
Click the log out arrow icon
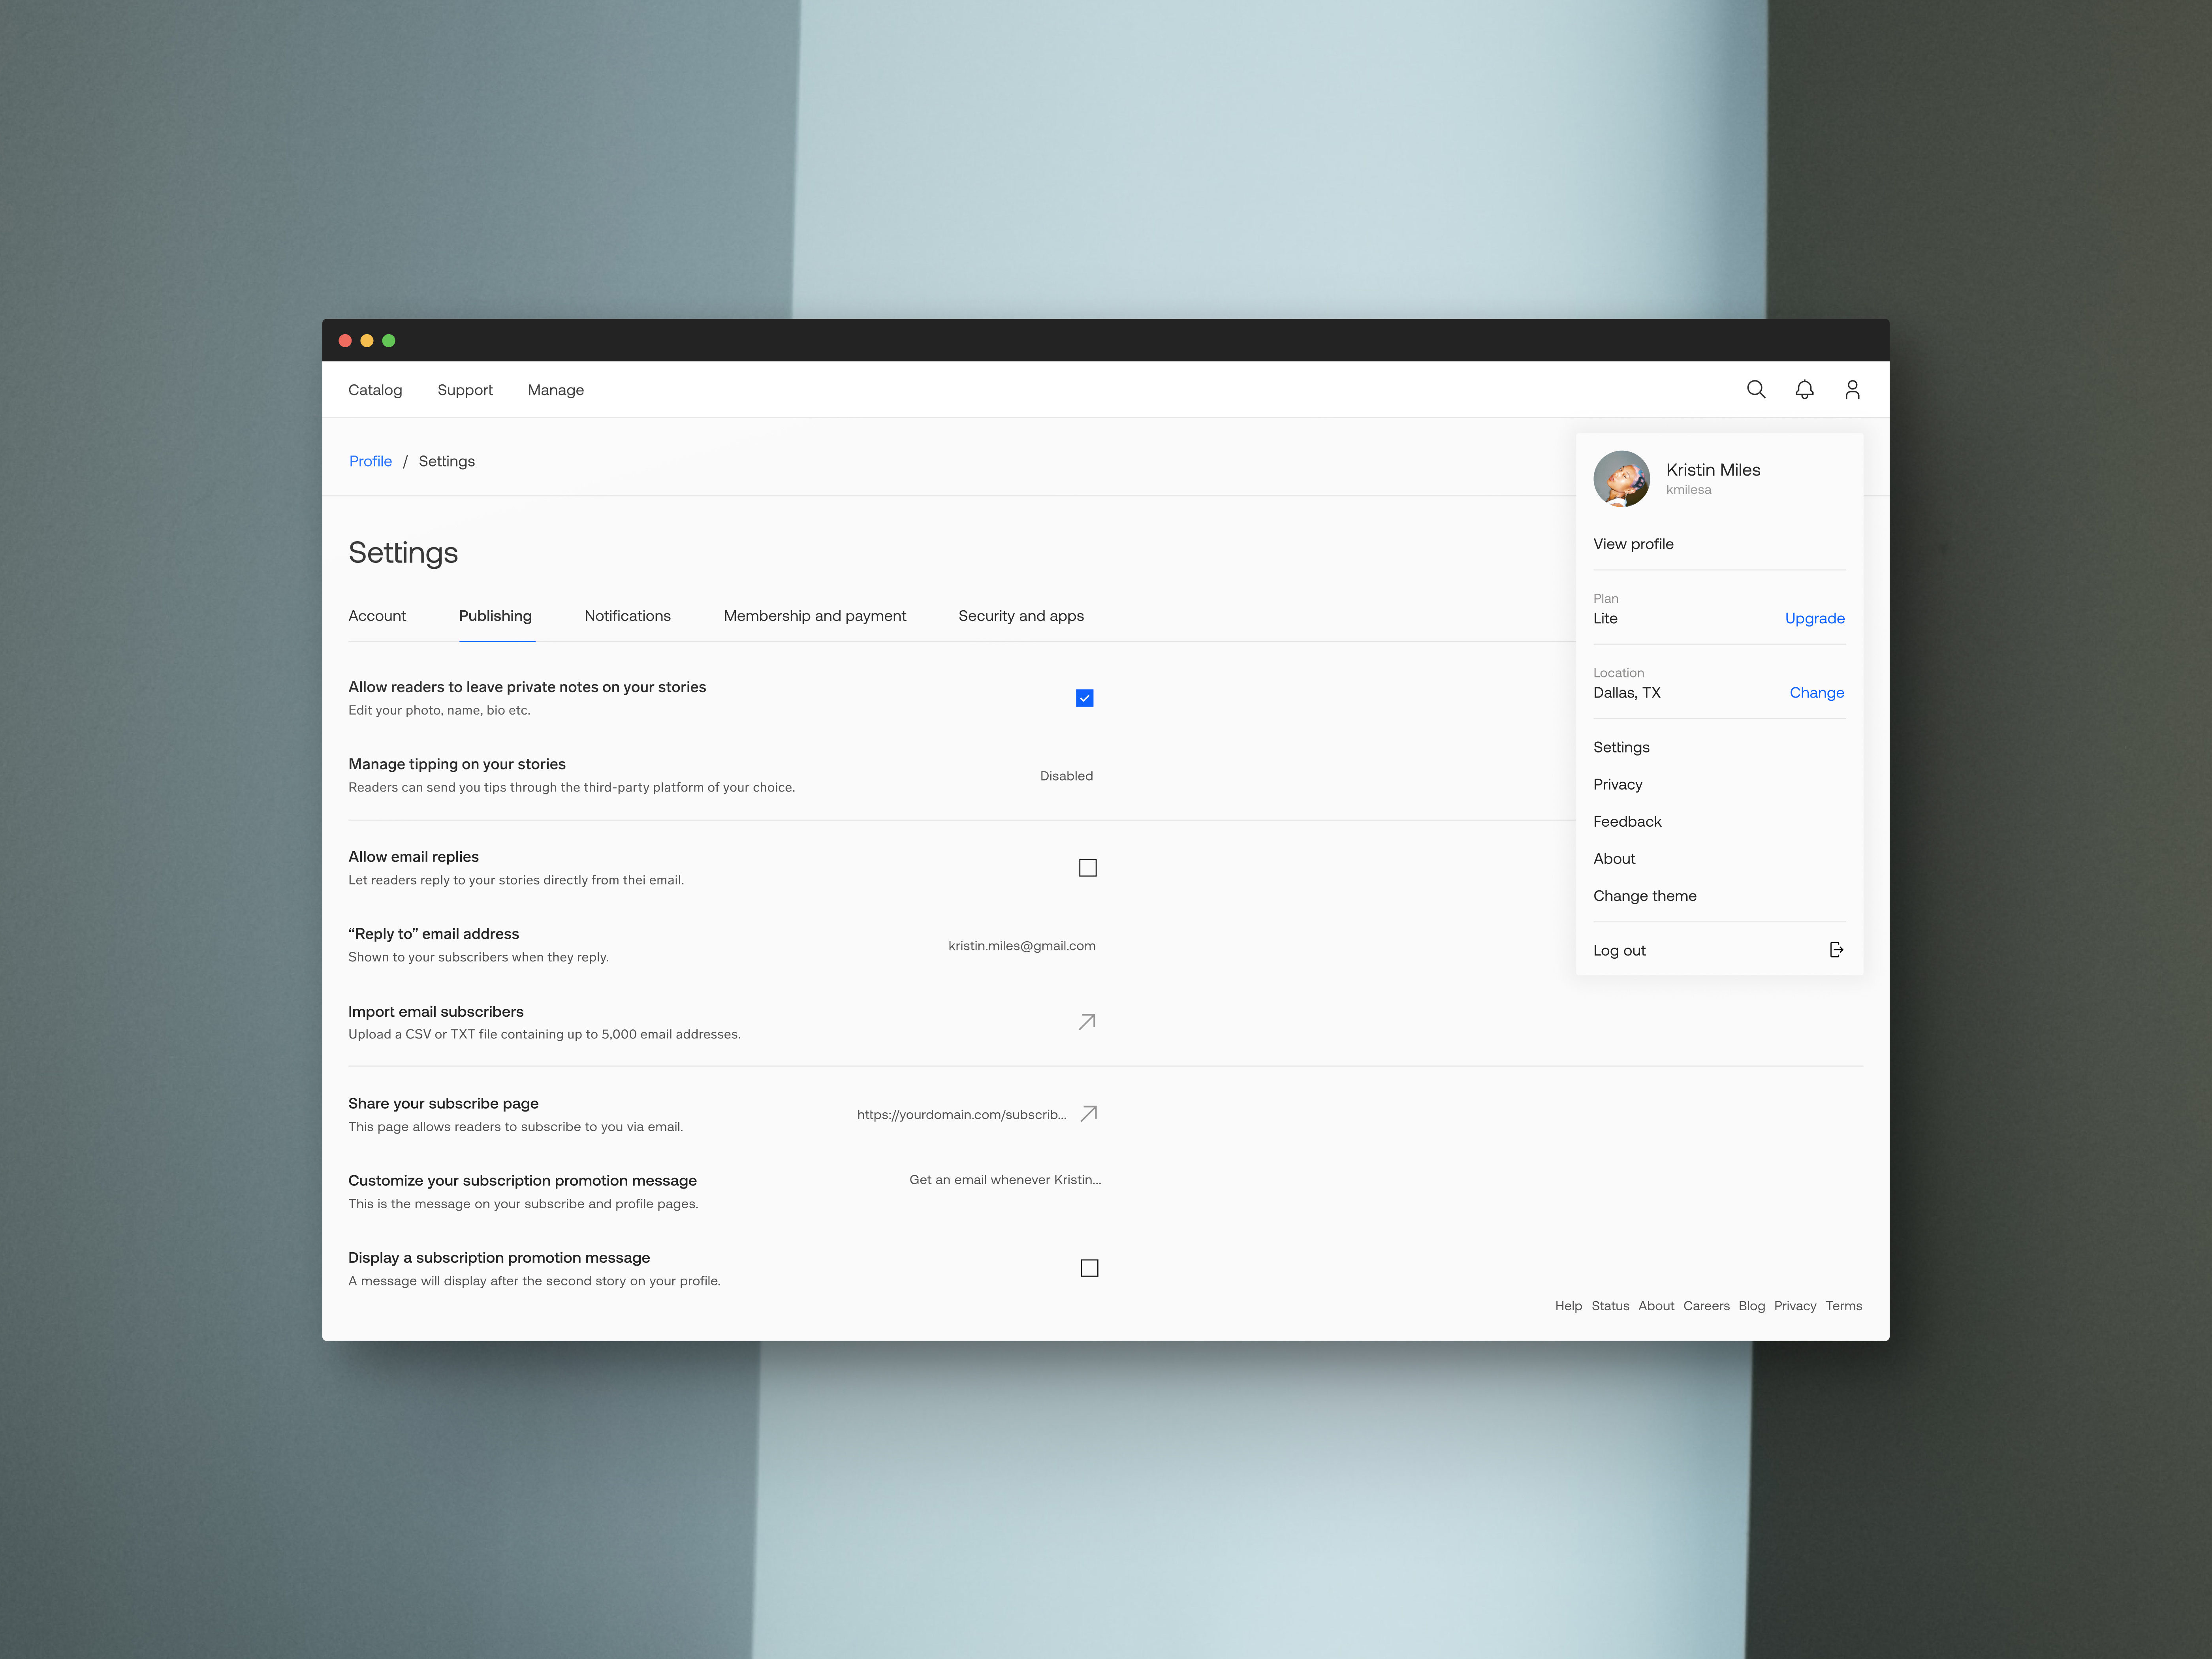[1836, 949]
